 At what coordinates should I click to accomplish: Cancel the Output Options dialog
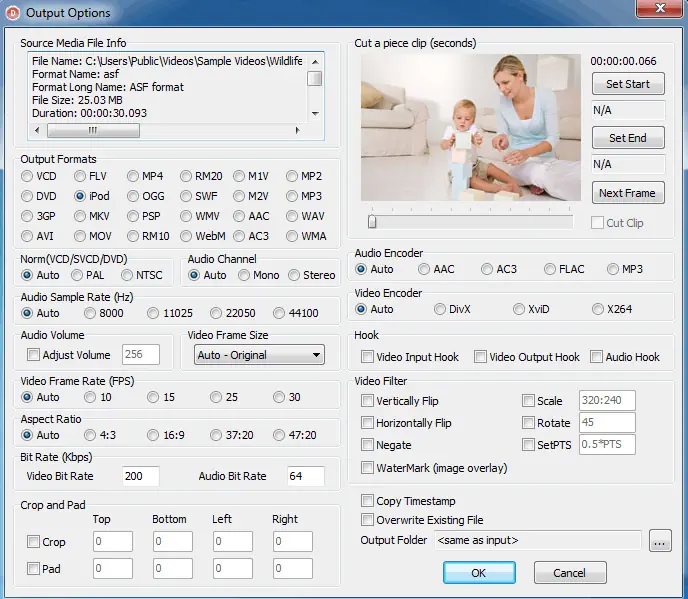(570, 573)
